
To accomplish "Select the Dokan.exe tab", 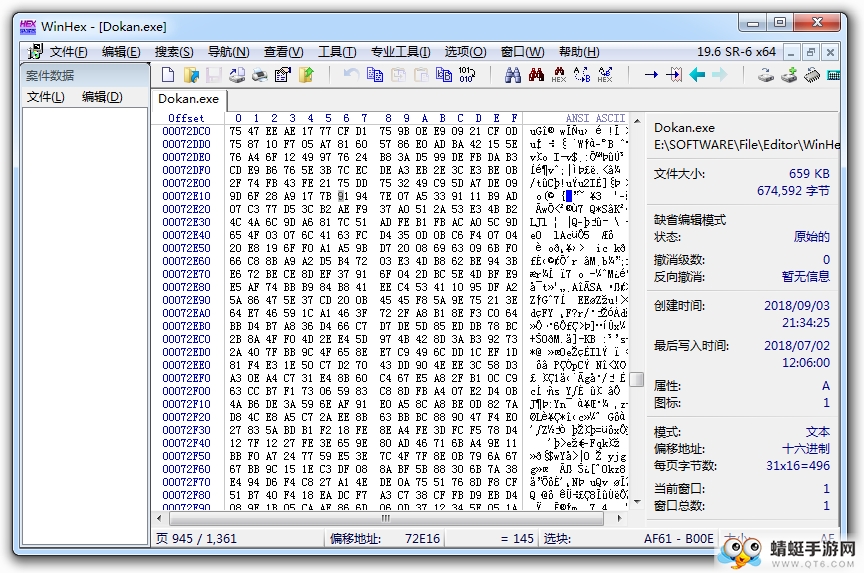I will [188, 99].
